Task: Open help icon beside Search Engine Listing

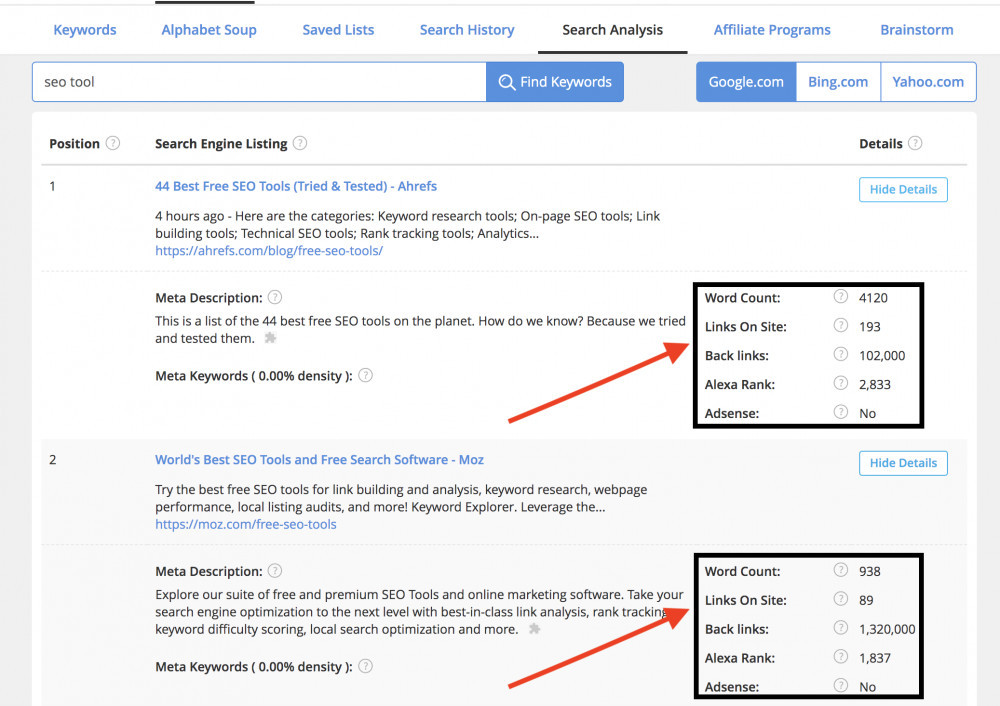Action: [300, 143]
